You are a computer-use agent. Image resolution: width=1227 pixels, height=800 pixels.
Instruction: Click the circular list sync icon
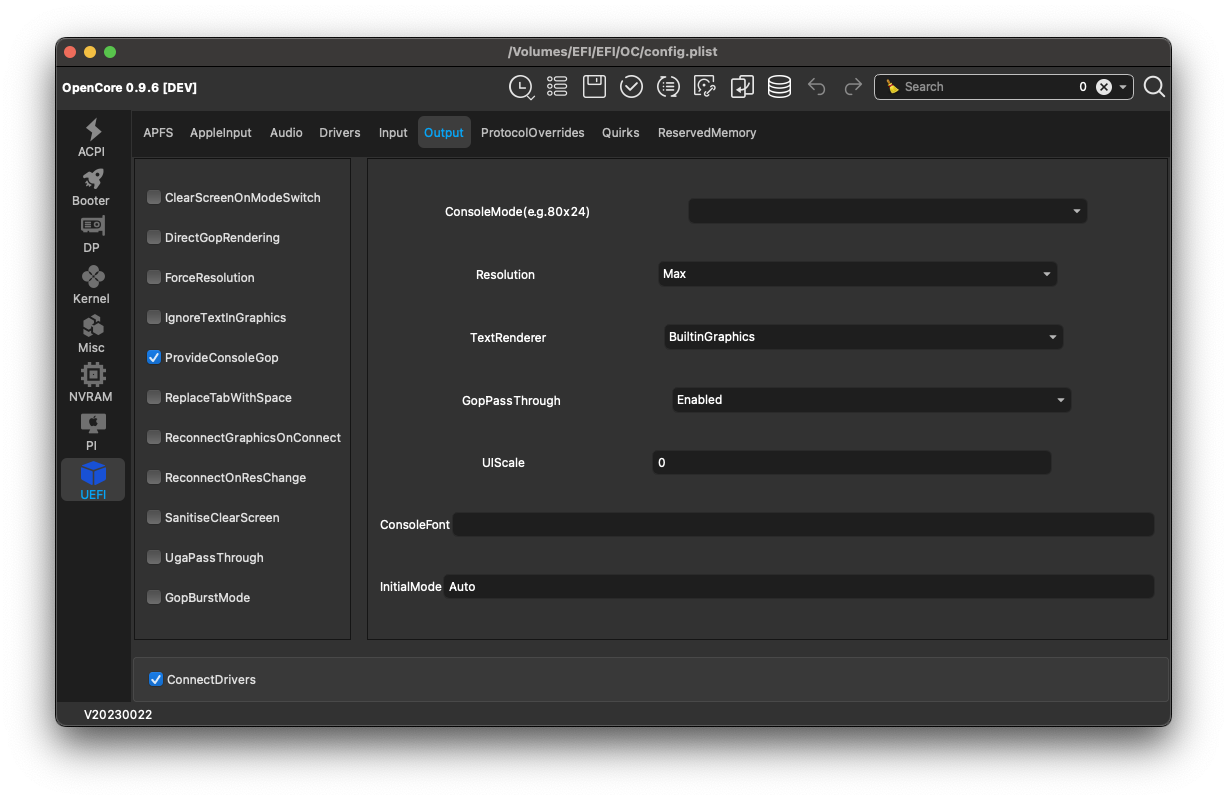(668, 87)
